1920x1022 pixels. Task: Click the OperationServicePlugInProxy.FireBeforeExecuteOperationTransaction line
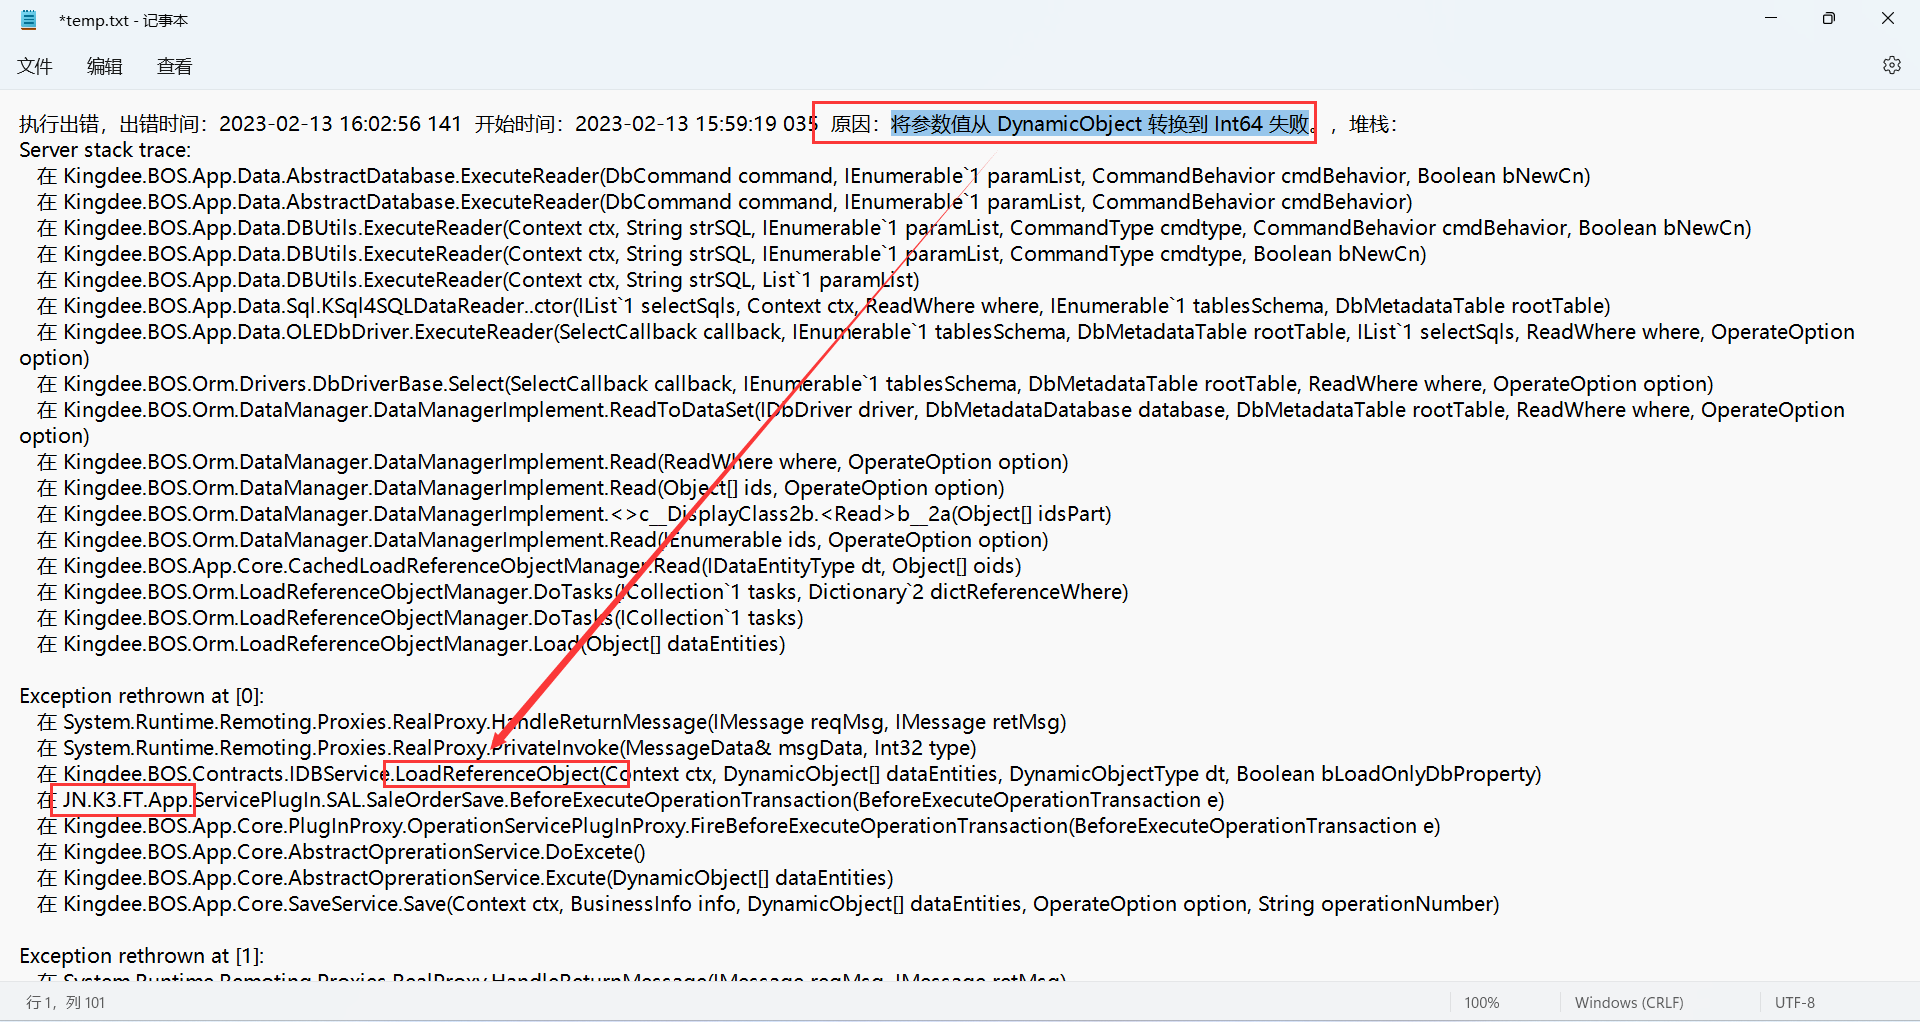pyautogui.click(x=739, y=826)
